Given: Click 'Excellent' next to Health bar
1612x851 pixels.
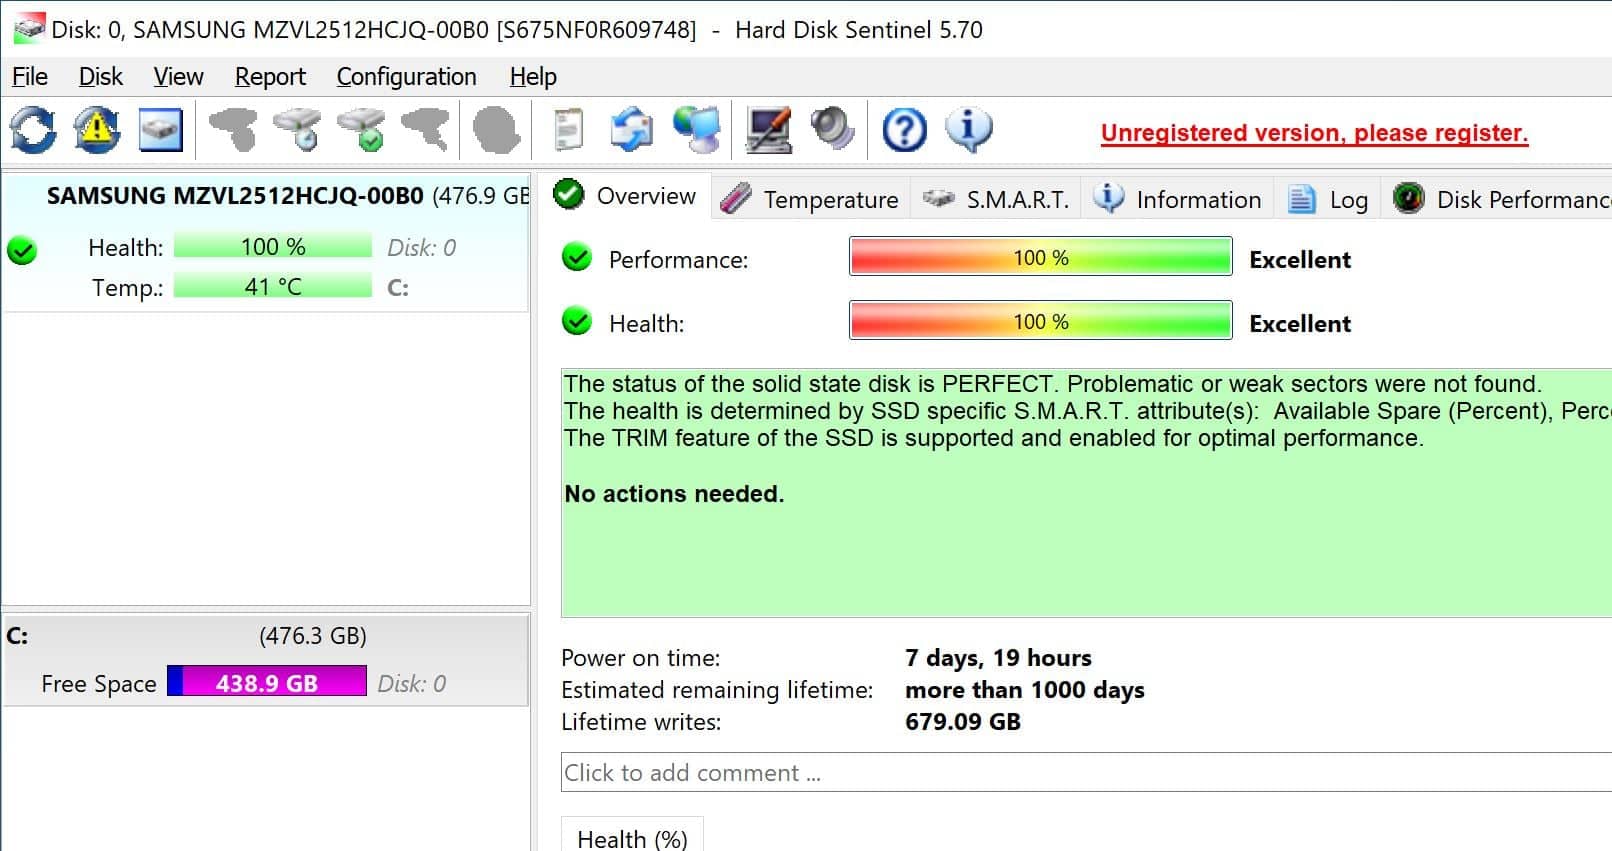Looking at the screenshot, I should 1300,323.
